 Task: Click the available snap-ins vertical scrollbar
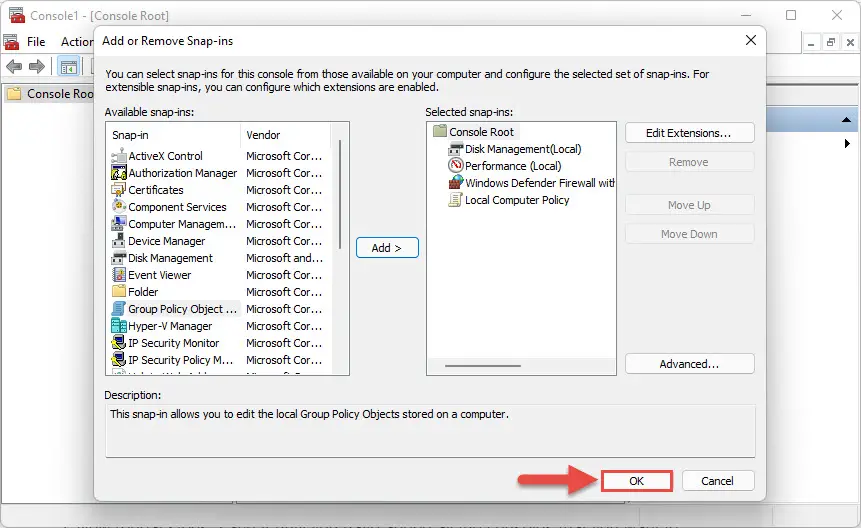tap(340, 194)
